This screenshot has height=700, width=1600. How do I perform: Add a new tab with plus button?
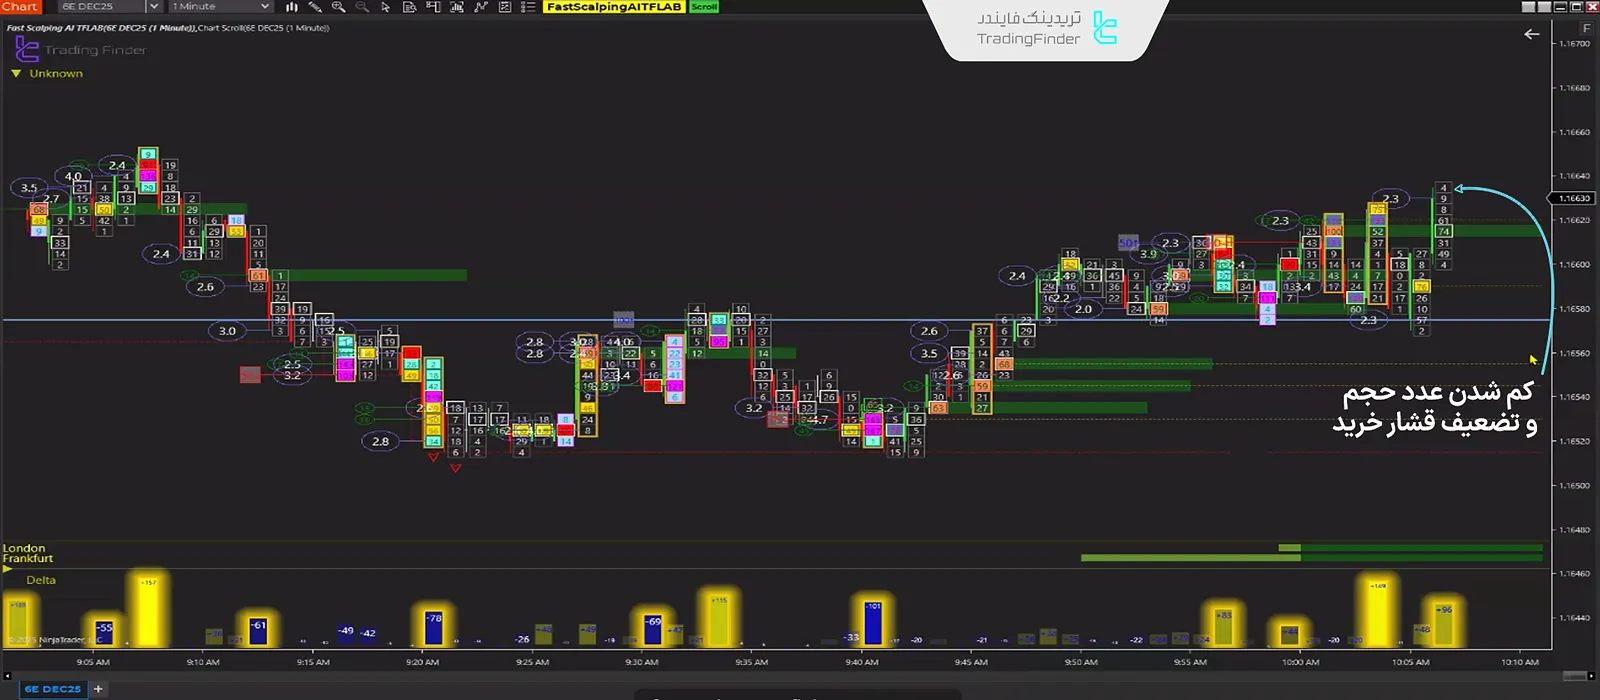coord(98,689)
